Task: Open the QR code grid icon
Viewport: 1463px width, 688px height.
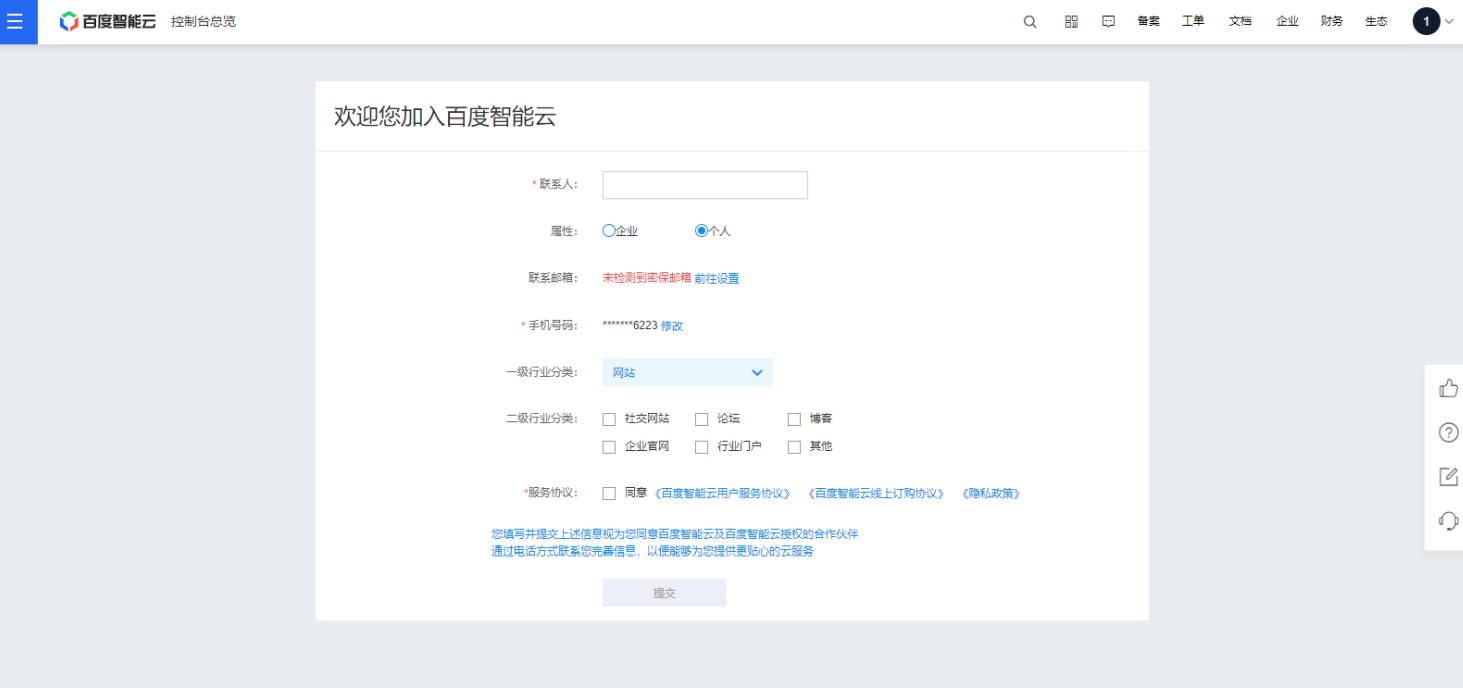Action: tap(1071, 22)
